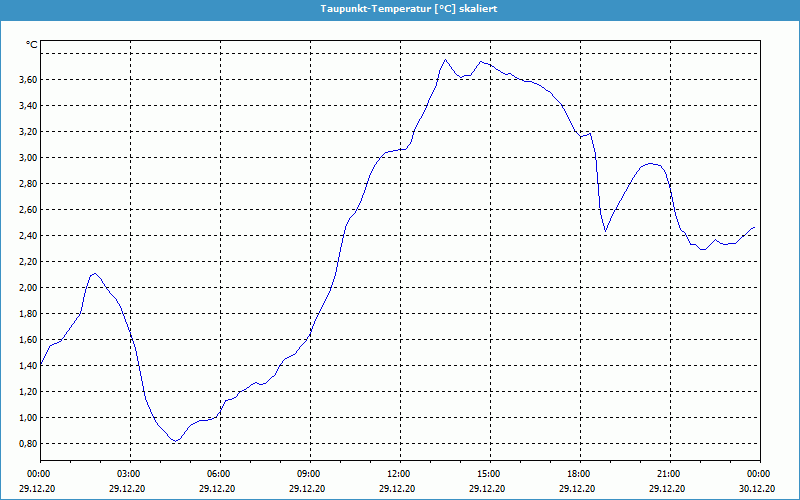Click the 2,60 y-axis tick label
The height and width of the screenshot is (500, 800).
27,210
